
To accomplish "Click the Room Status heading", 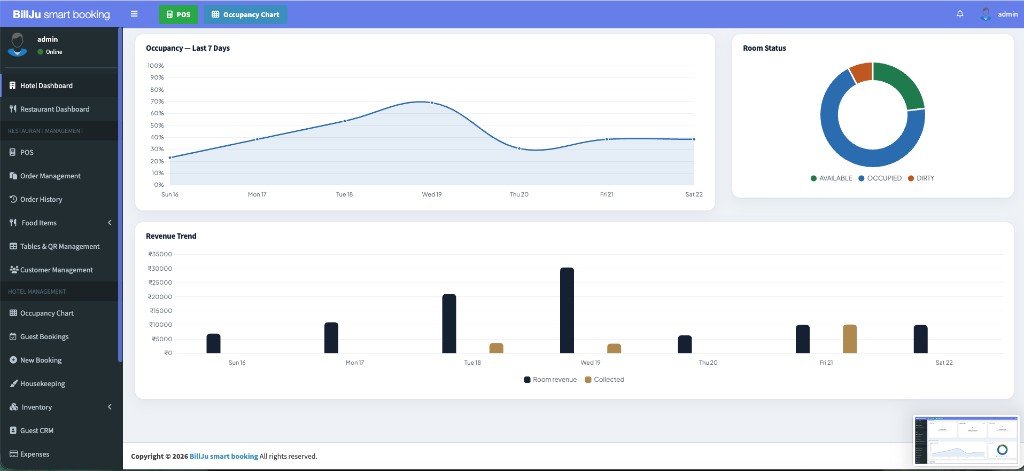I will (x=765, y=48).
